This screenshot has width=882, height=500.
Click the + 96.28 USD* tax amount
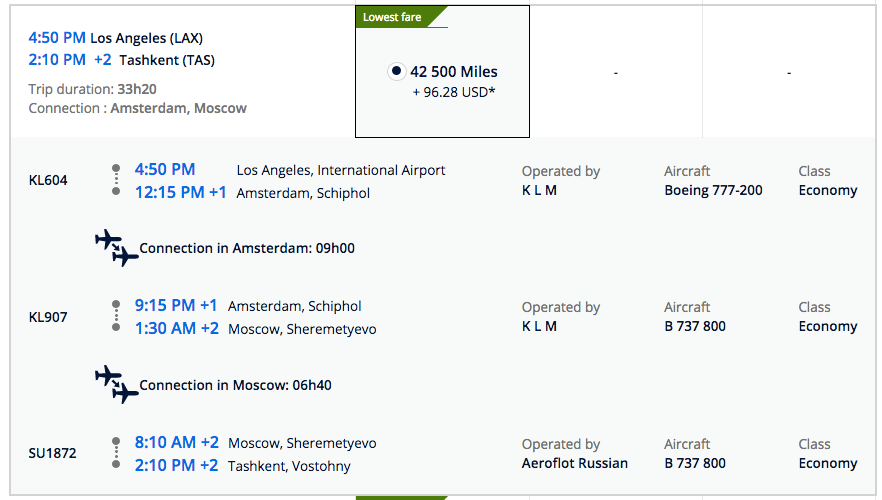coord(454,92)
